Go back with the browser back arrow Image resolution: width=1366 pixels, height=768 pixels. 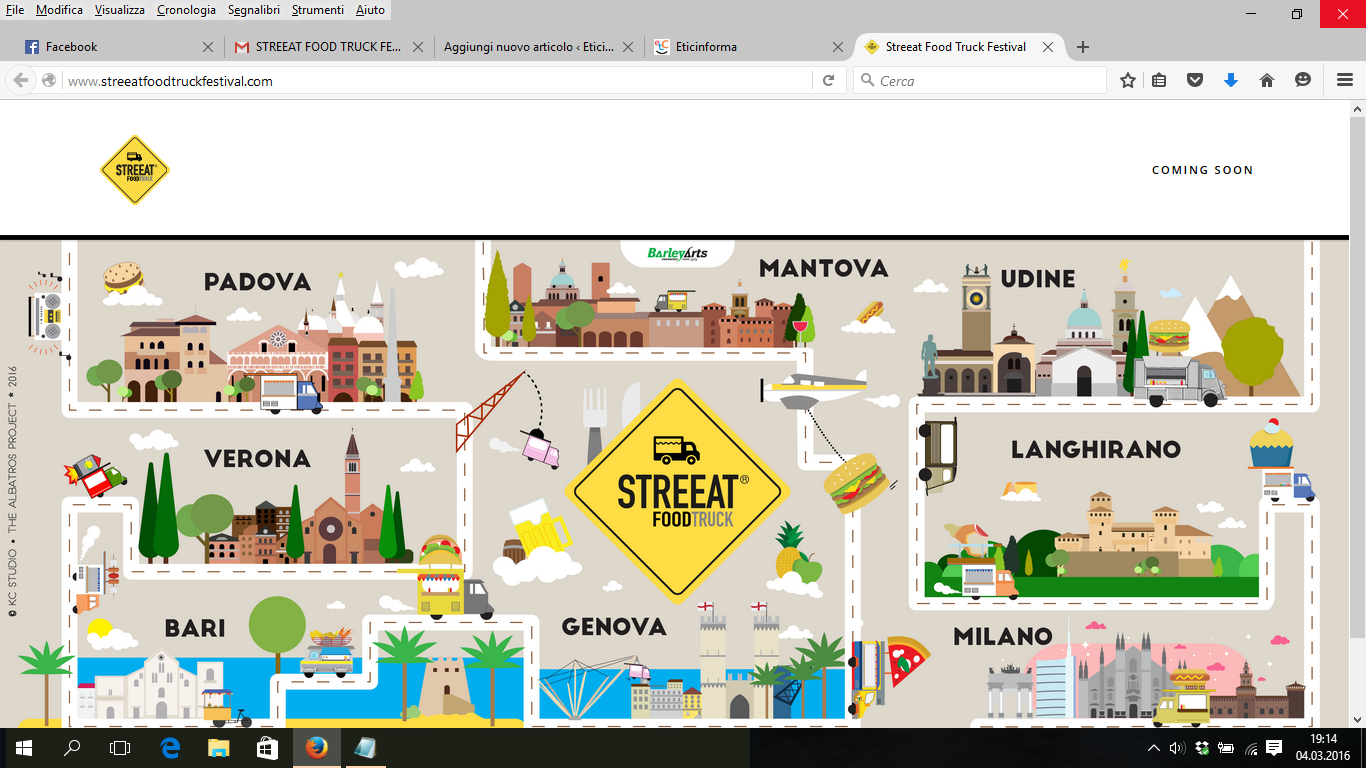point(20,81)
